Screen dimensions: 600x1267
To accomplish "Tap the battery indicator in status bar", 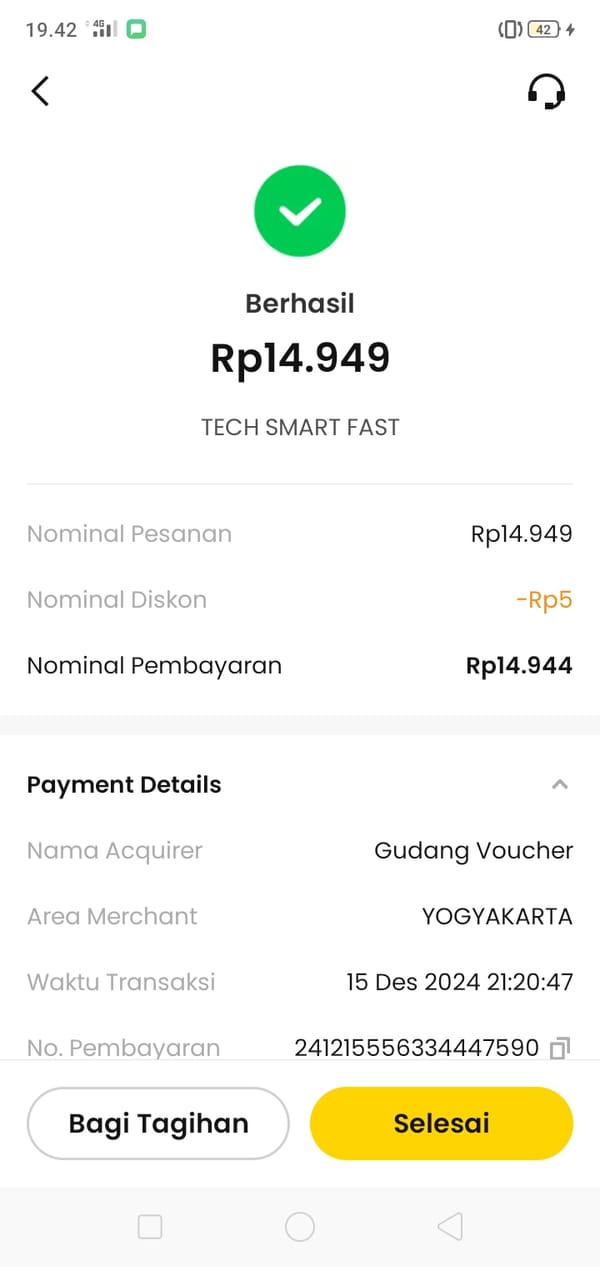I will [x=543, y=29].
